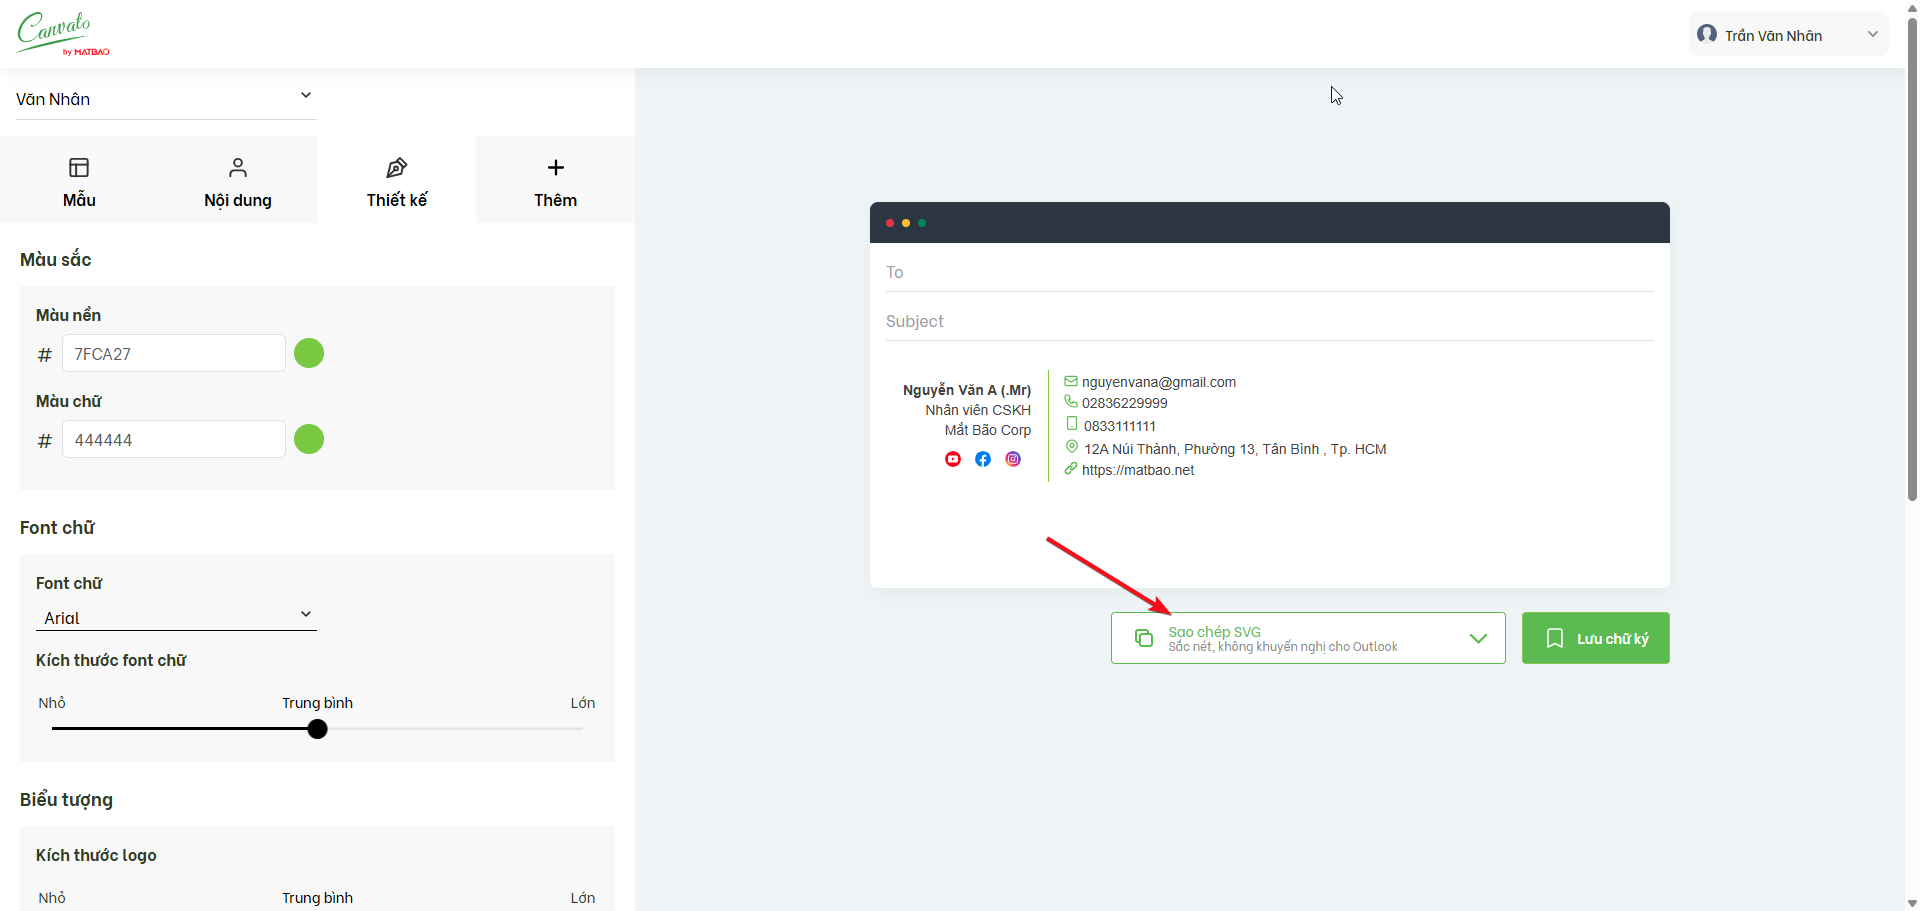Open the Màu chữ color swatch

pyautogui.click(x=309, y=439)
